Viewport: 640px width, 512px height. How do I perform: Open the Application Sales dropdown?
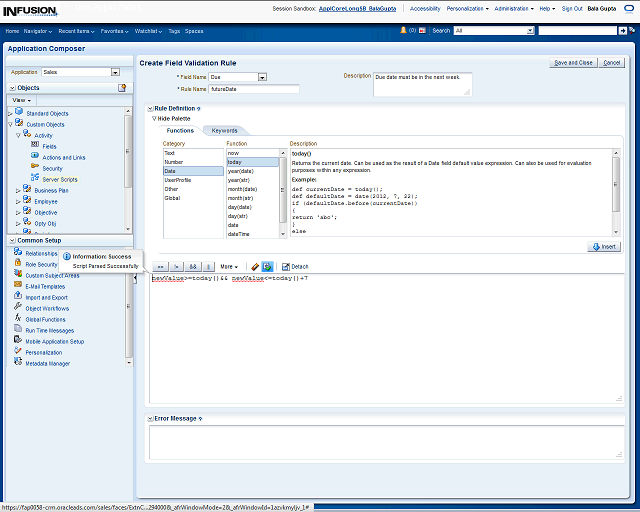tap(115, 72)
